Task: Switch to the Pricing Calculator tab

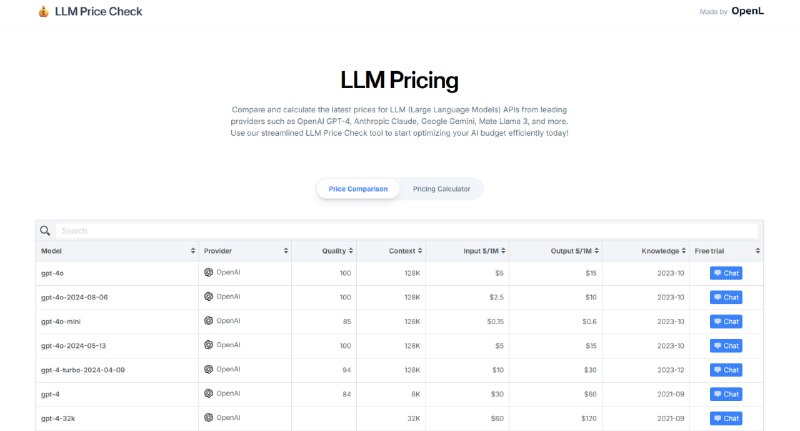Action: click(441, 189)
